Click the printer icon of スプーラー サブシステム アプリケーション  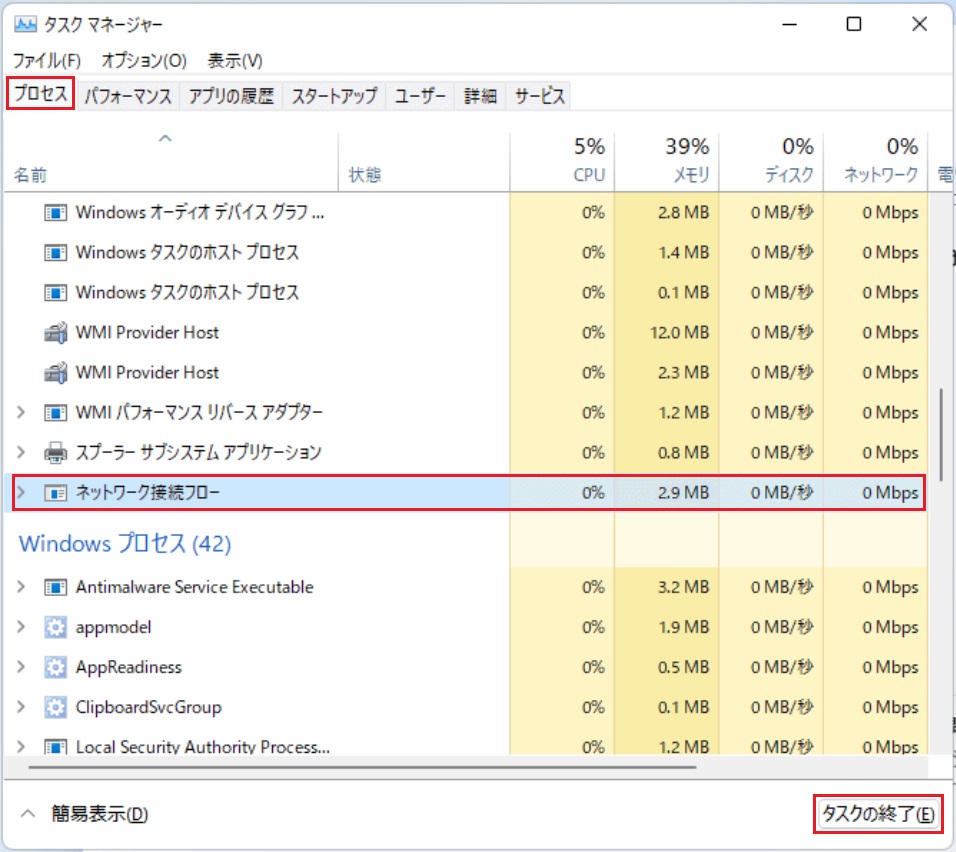(55, 453)
